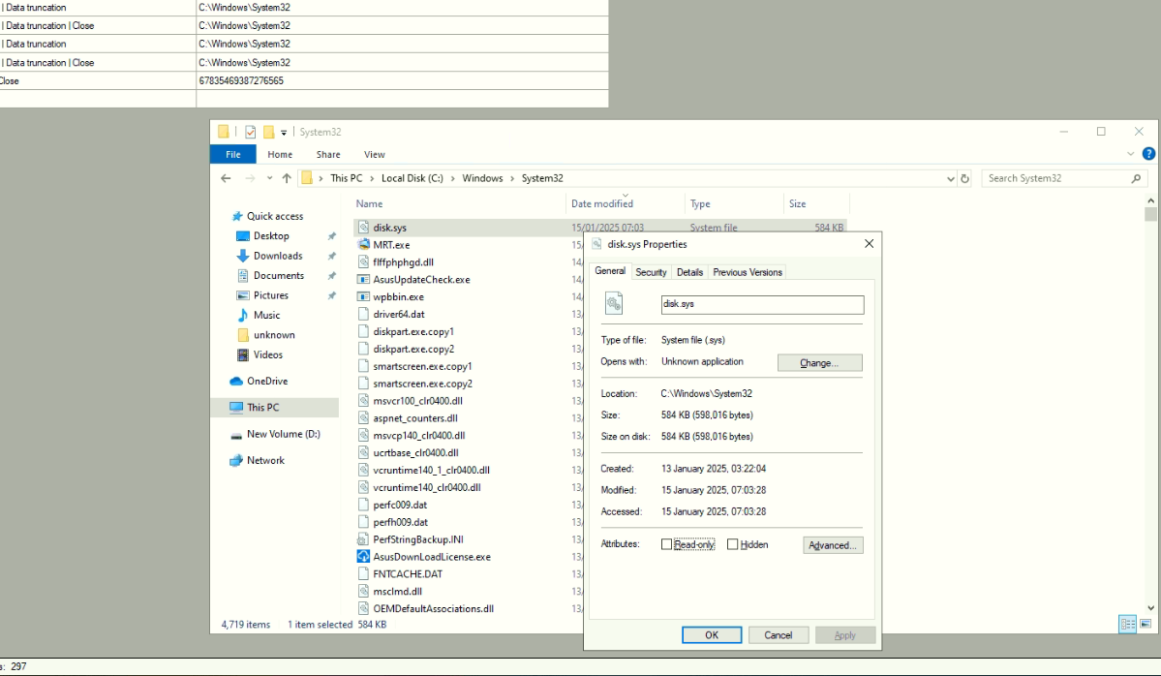Switch to details view button
The image size is (1161, 676).
coord(1128,624)
